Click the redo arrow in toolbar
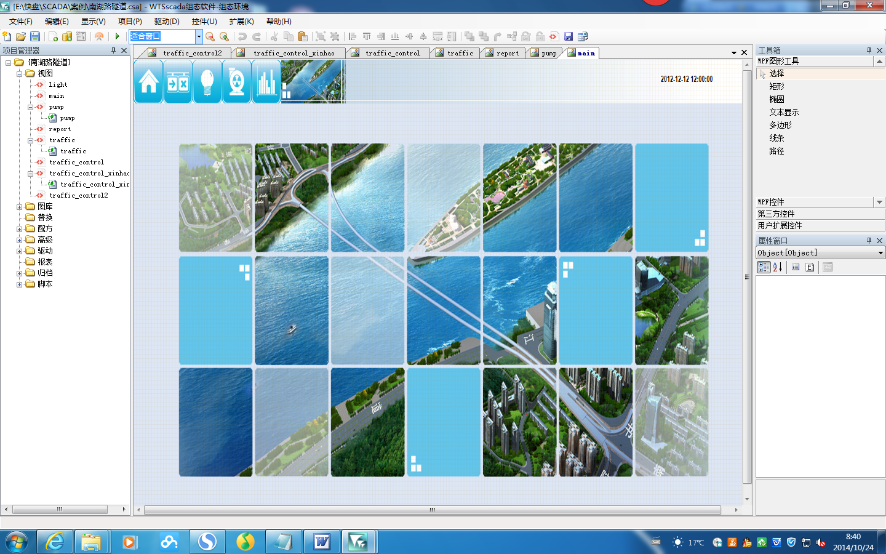 [256, 36]
